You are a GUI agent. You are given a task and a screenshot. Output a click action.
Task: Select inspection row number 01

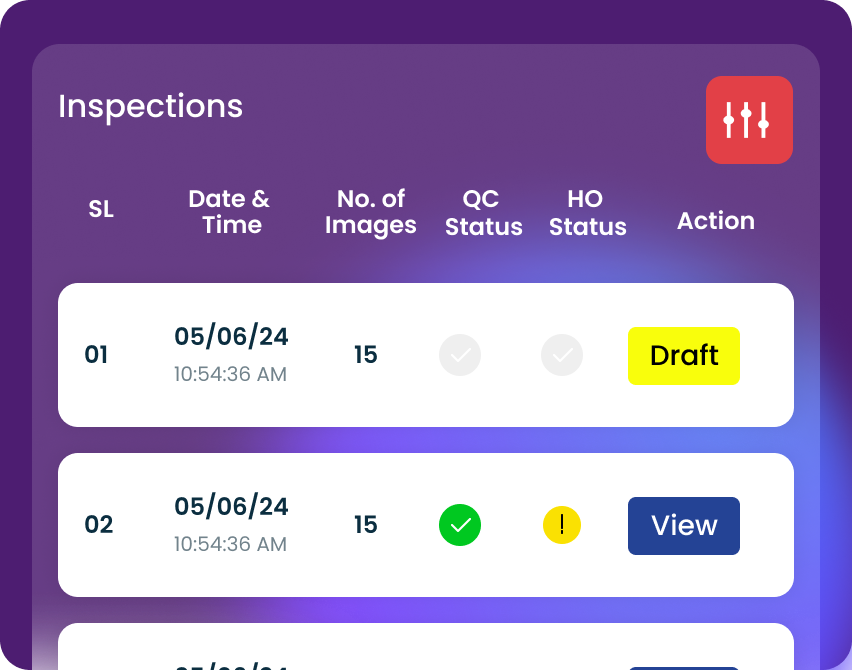96,355
